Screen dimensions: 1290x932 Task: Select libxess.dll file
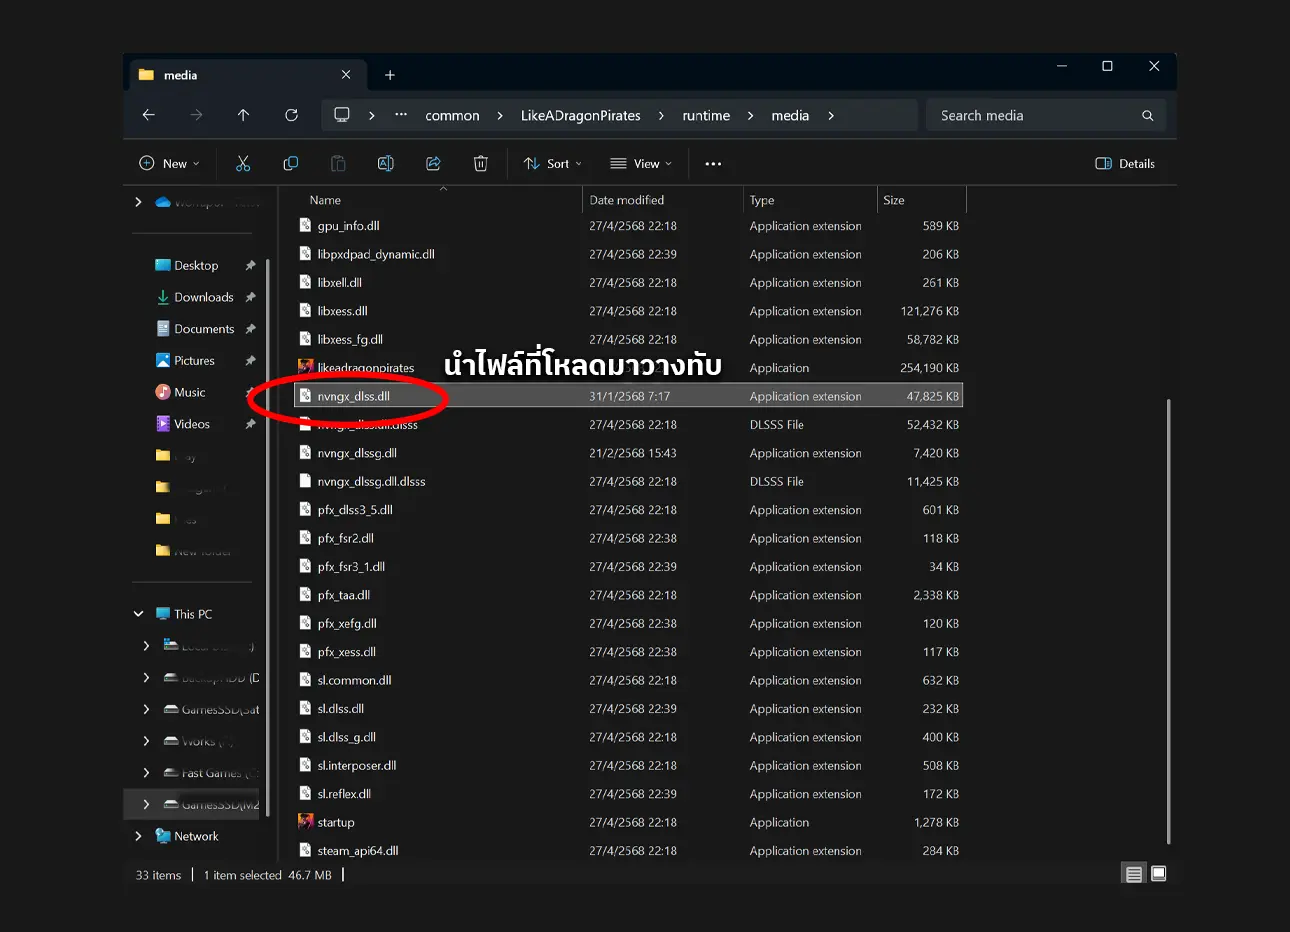(342, 311)
